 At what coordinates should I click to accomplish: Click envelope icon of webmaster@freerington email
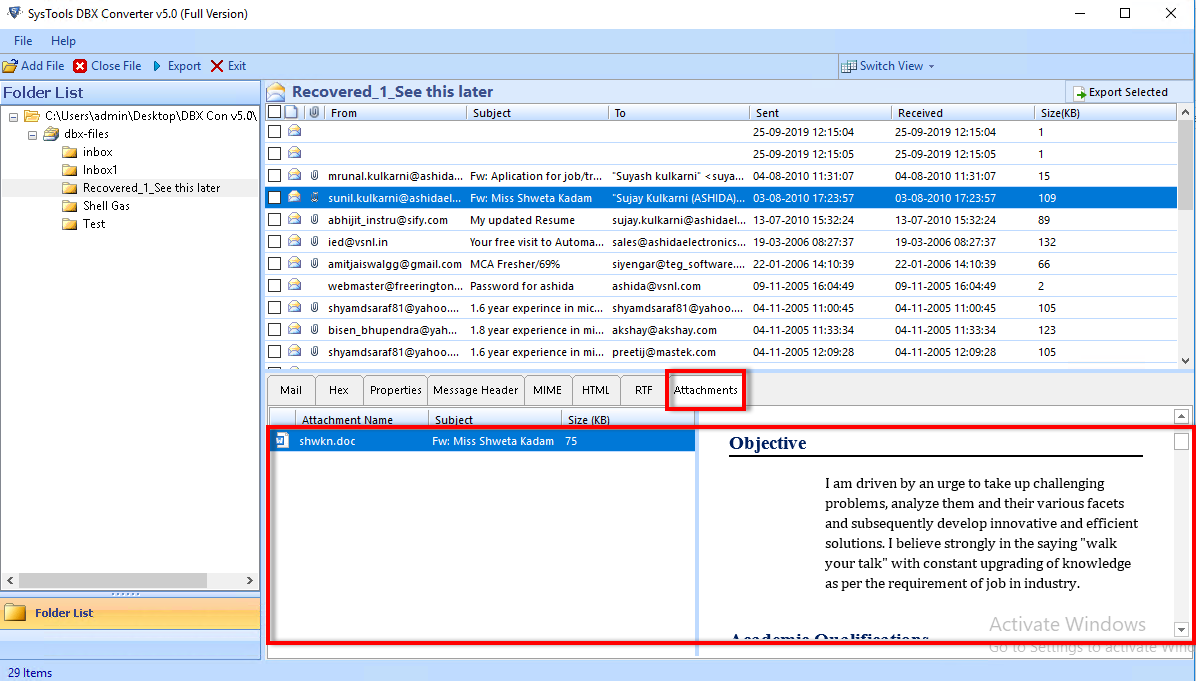[294, 286]
